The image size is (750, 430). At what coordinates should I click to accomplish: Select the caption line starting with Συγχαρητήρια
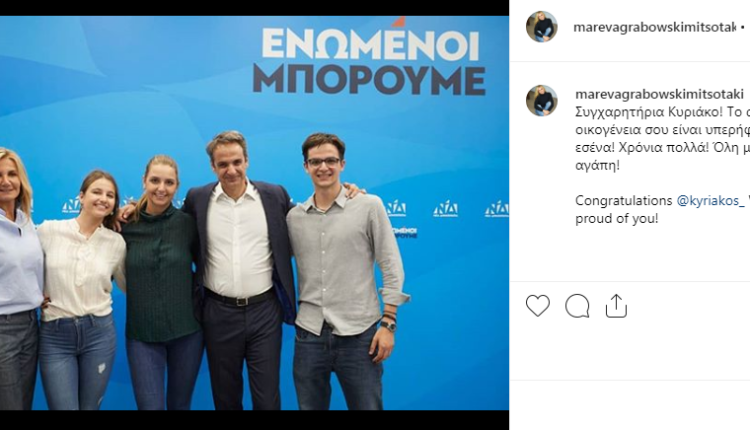click(662, 112)
